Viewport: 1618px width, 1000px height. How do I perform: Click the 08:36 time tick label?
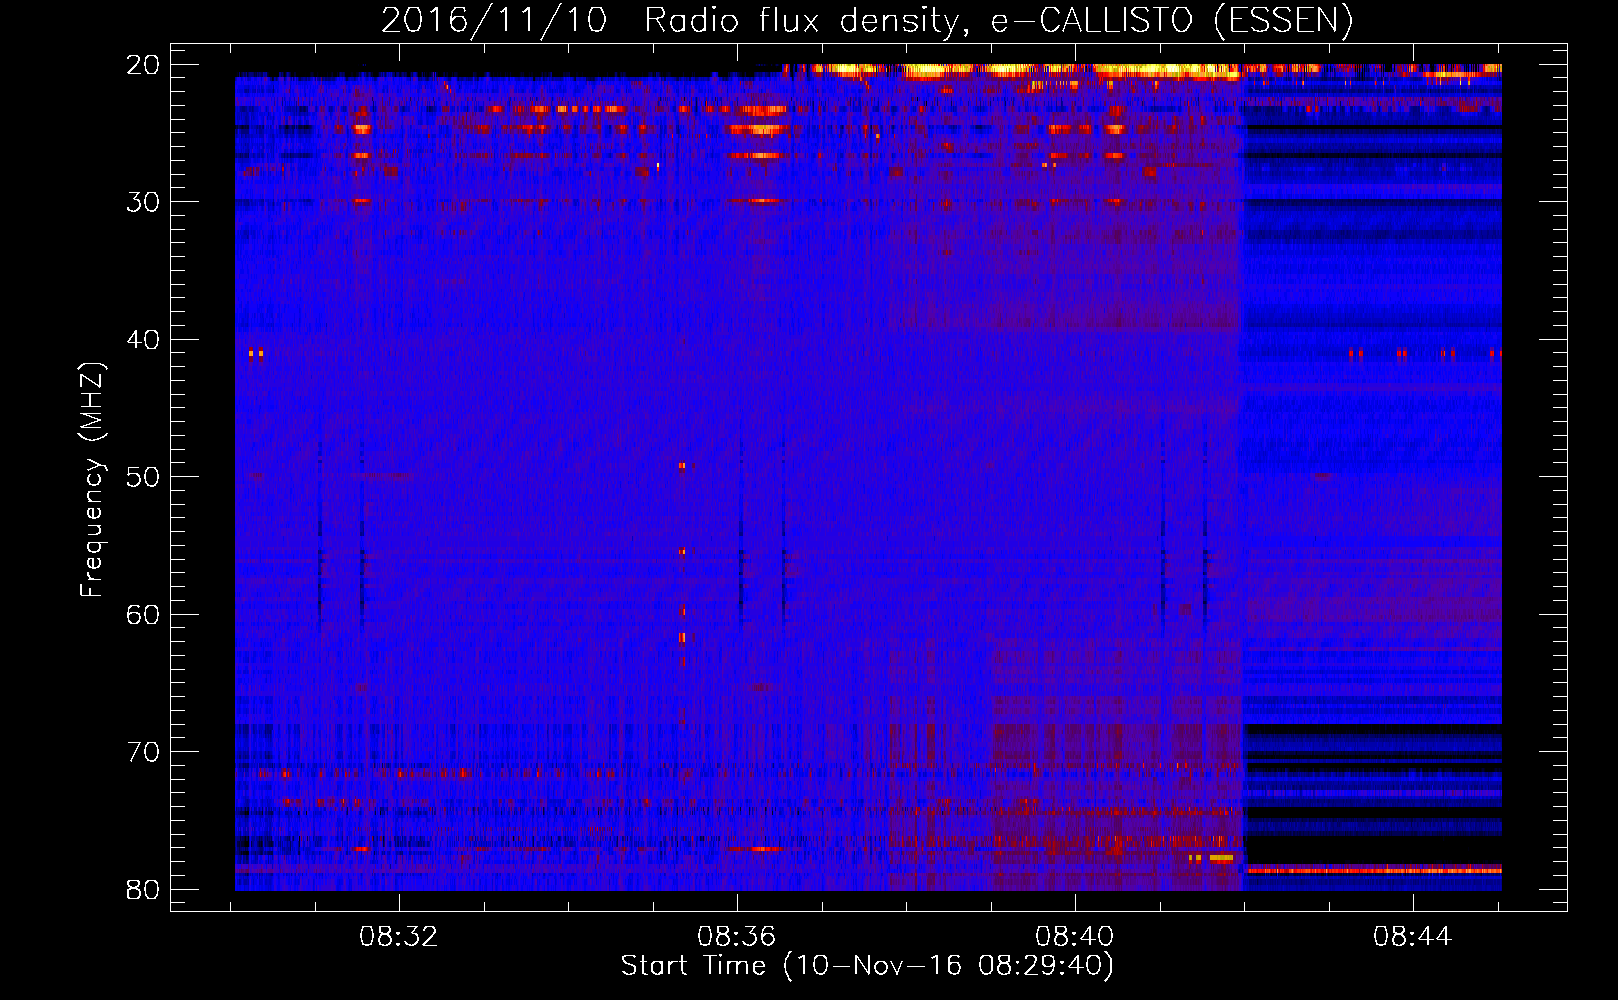click(x=737, y=937)
